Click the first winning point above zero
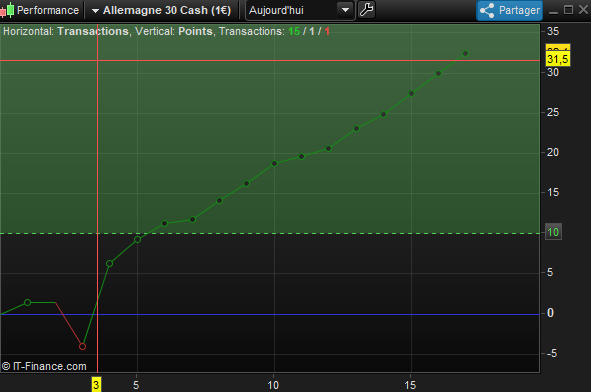This screenshot has width=591, height=392. pos(28,302)
